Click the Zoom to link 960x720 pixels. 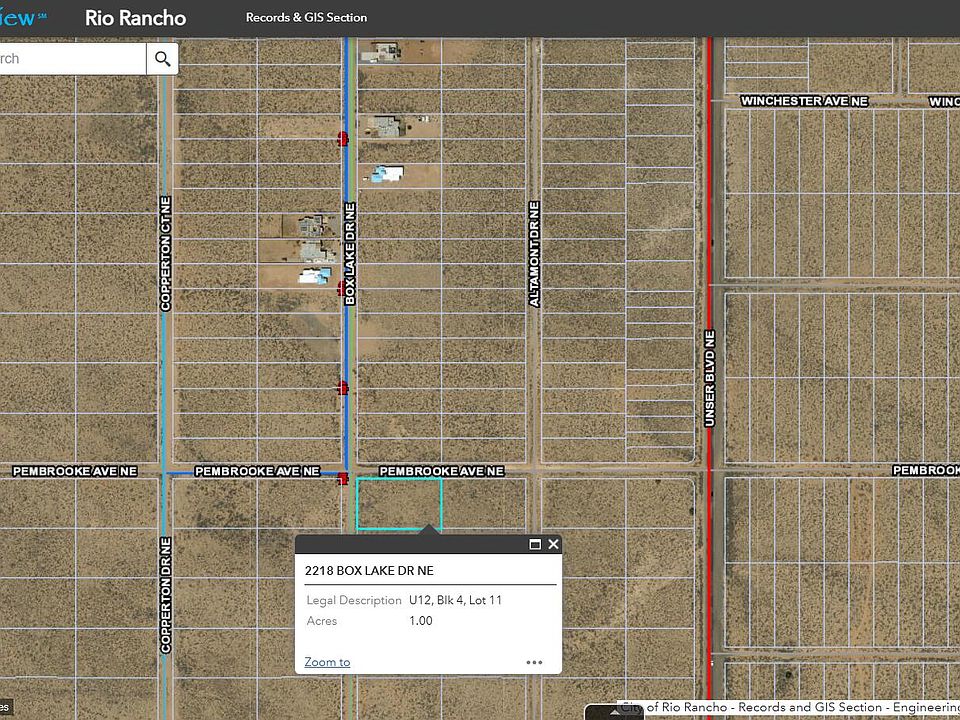tap(327, 662)
